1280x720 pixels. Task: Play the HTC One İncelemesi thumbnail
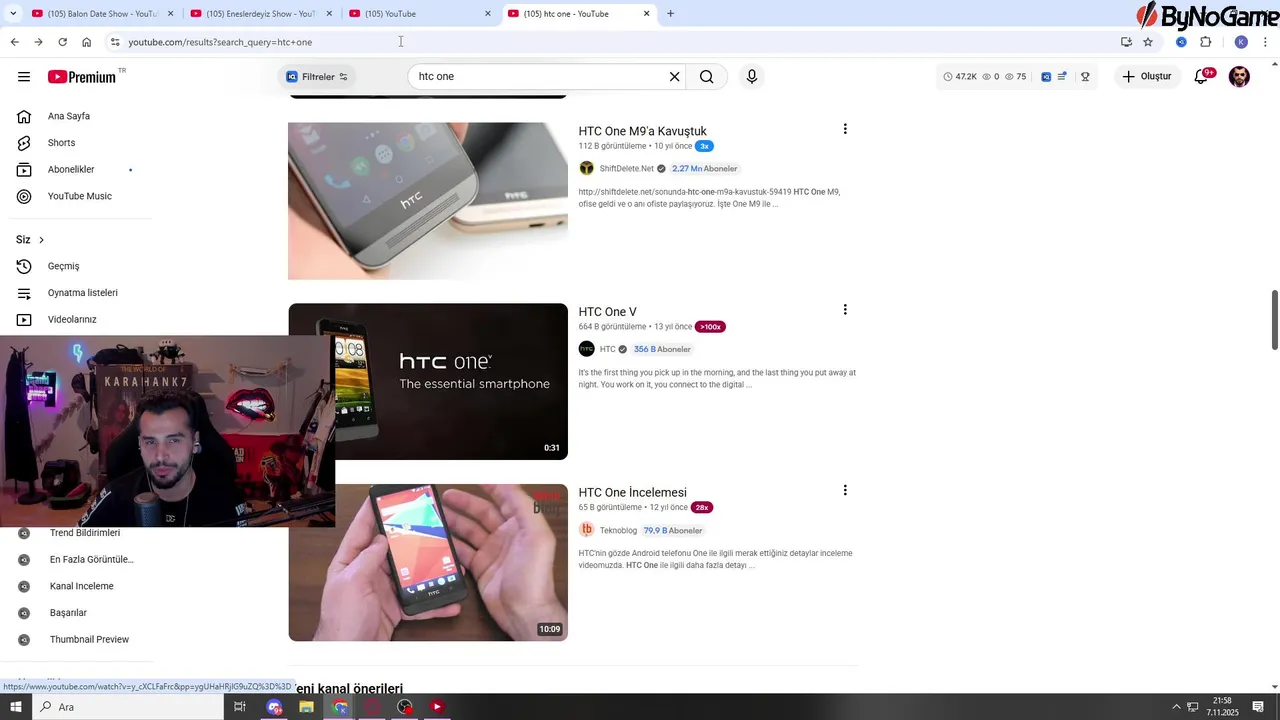point(428,563)
